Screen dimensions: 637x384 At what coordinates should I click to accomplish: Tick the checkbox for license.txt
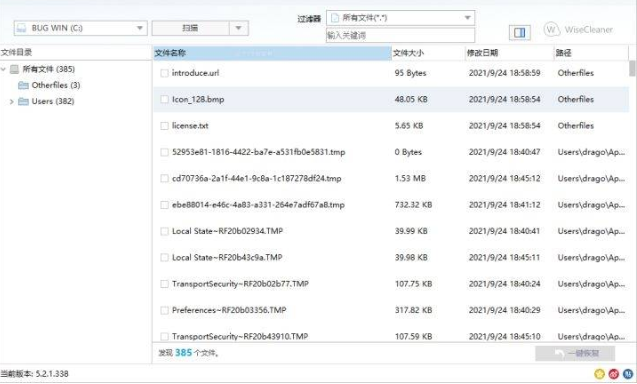coord(164,126)
